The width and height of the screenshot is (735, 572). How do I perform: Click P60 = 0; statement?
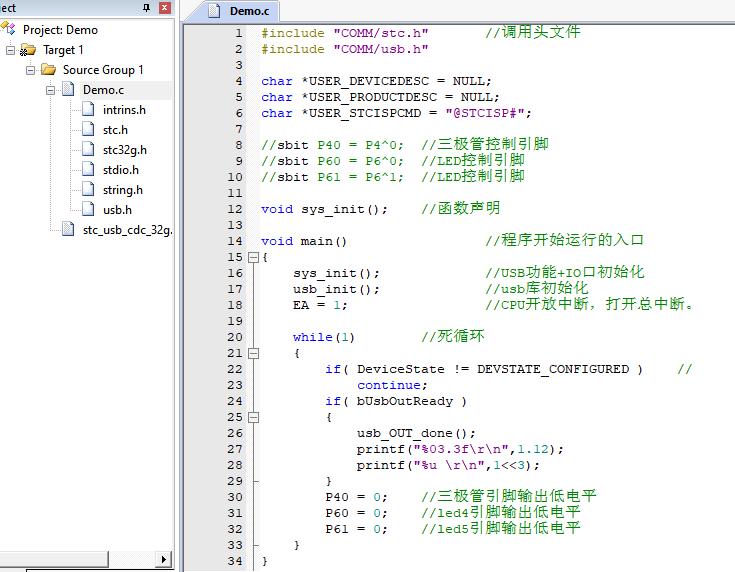click(x=356, y=513)
